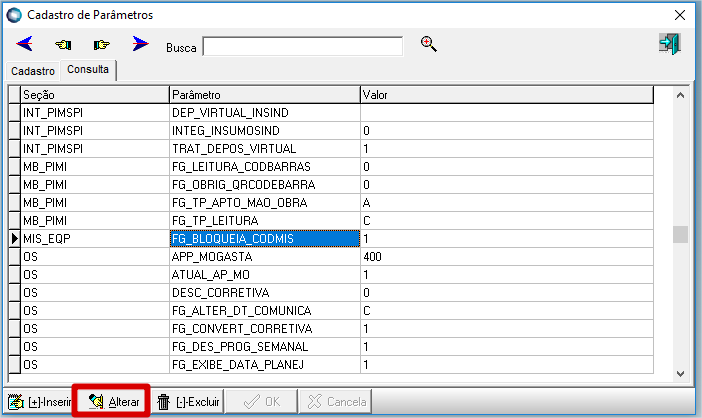Click the OS cell in DESC_CORRETIVA row
The height and width of the screenshot is (418, 702).
[x=95, y=293]
